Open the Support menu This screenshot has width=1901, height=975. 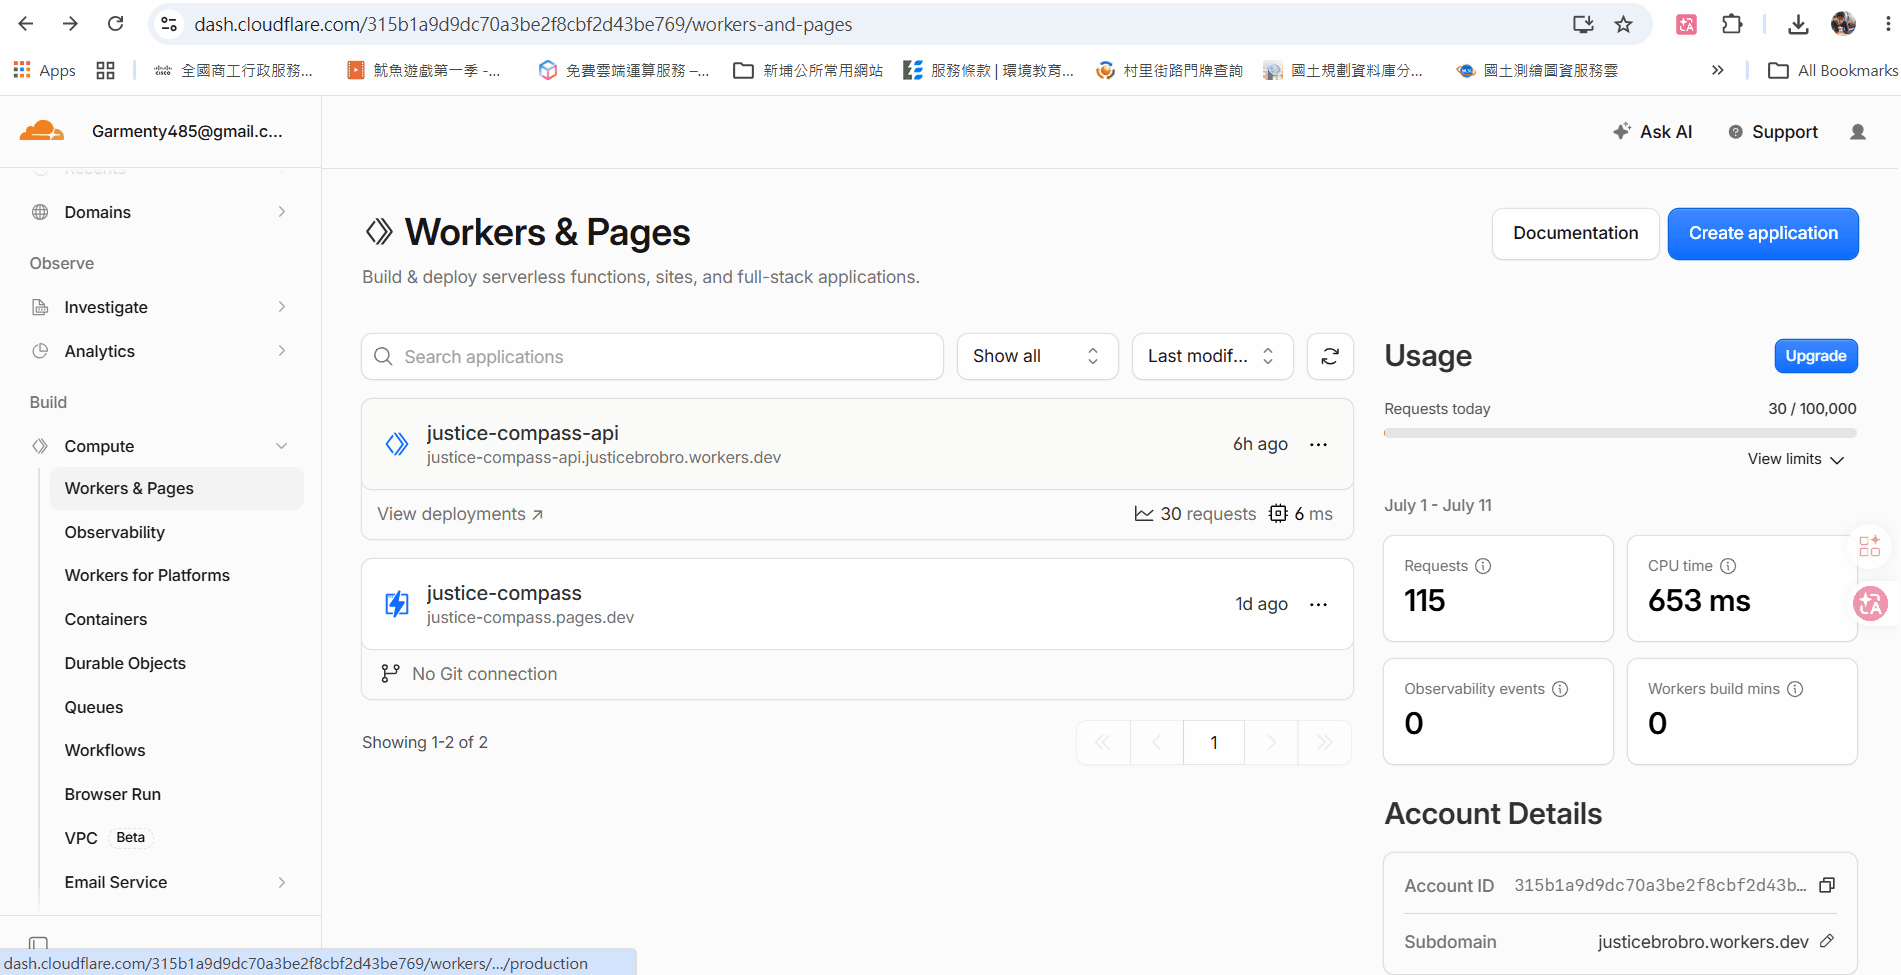(1773, 132)
